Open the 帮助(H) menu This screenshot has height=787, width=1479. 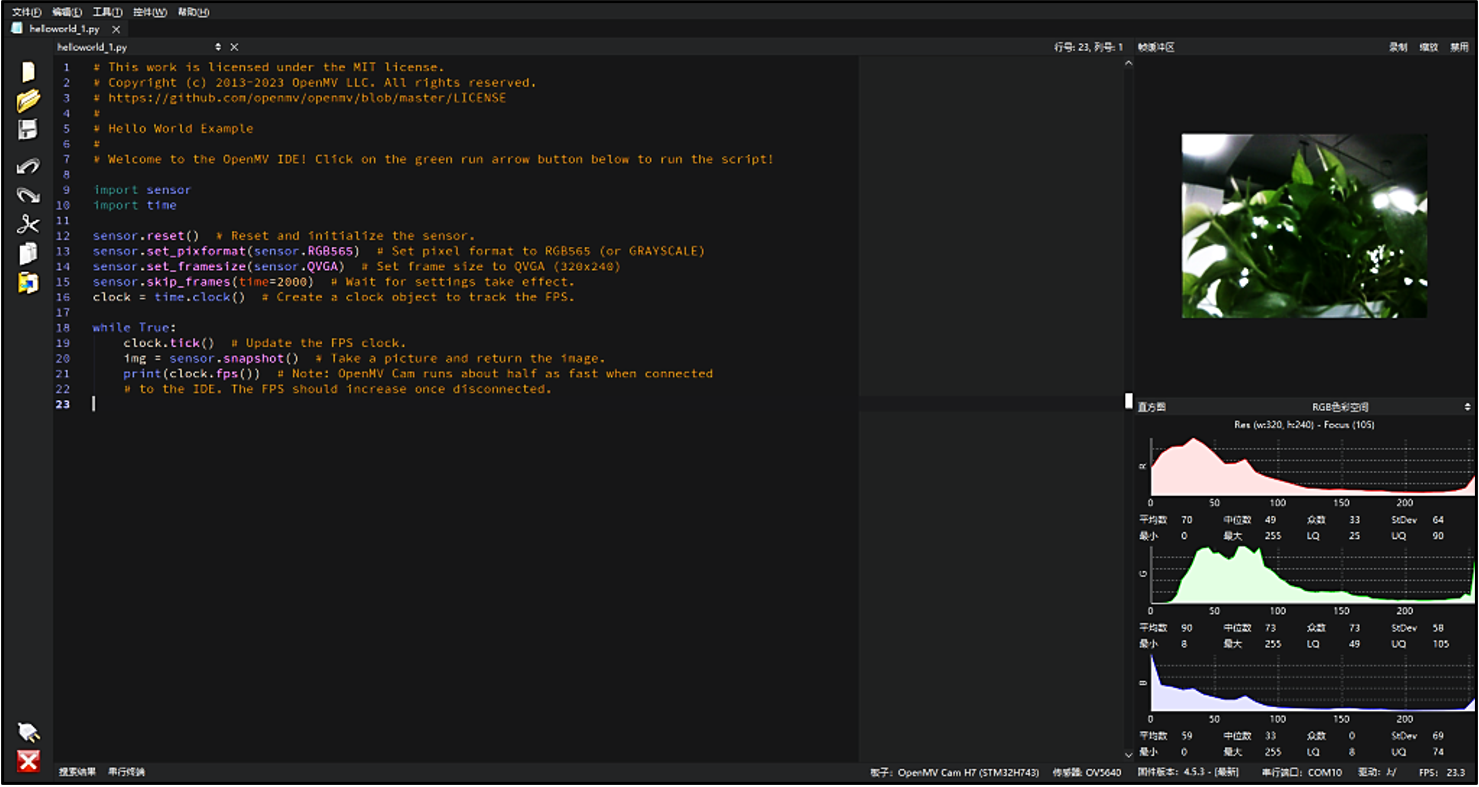193,12
